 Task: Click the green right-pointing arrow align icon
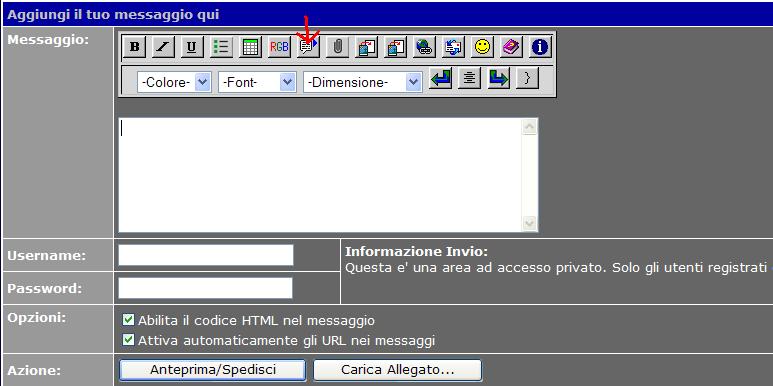point(498,79)
